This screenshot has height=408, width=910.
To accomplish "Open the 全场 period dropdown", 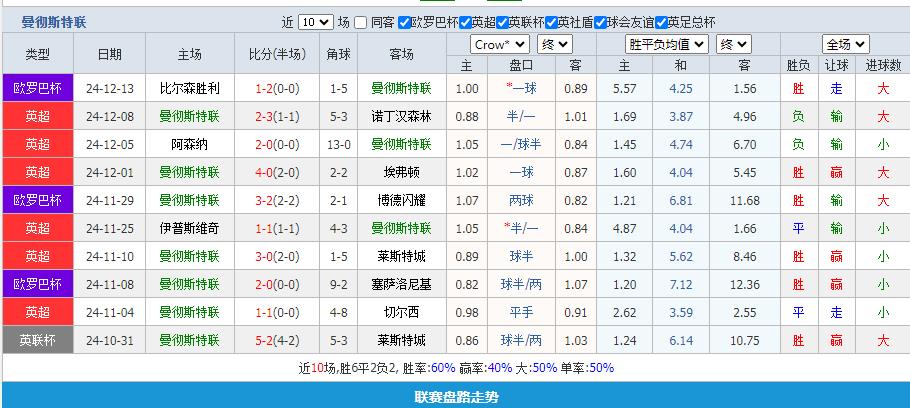I will point(845,44).
